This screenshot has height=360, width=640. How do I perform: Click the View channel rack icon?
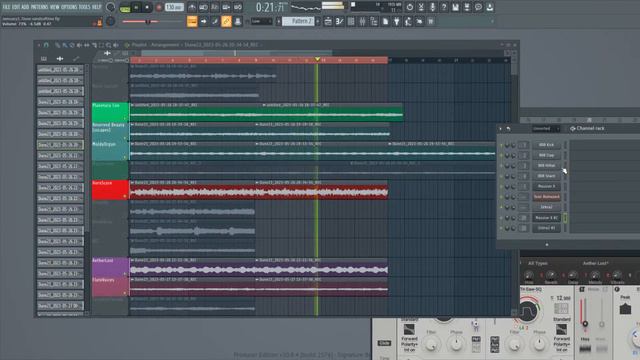coord(351,21)
